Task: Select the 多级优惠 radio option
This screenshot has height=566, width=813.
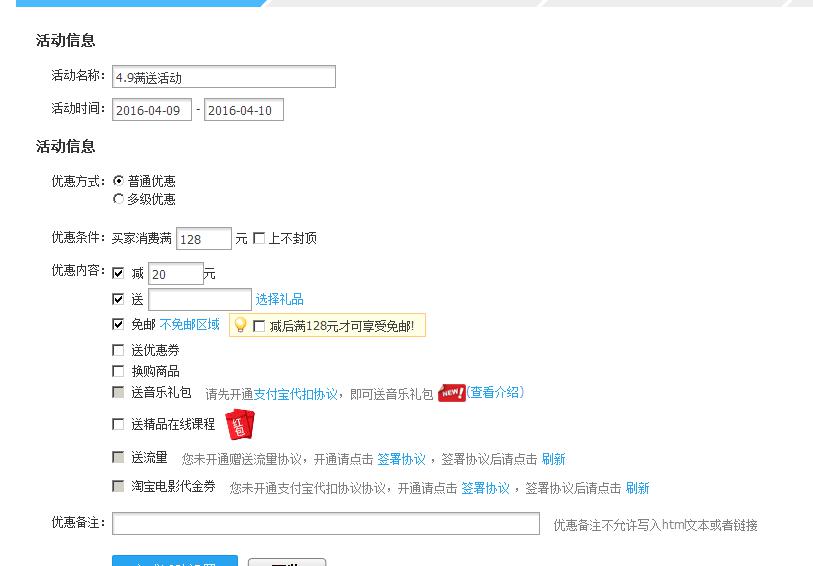Action: pos(119,199)
